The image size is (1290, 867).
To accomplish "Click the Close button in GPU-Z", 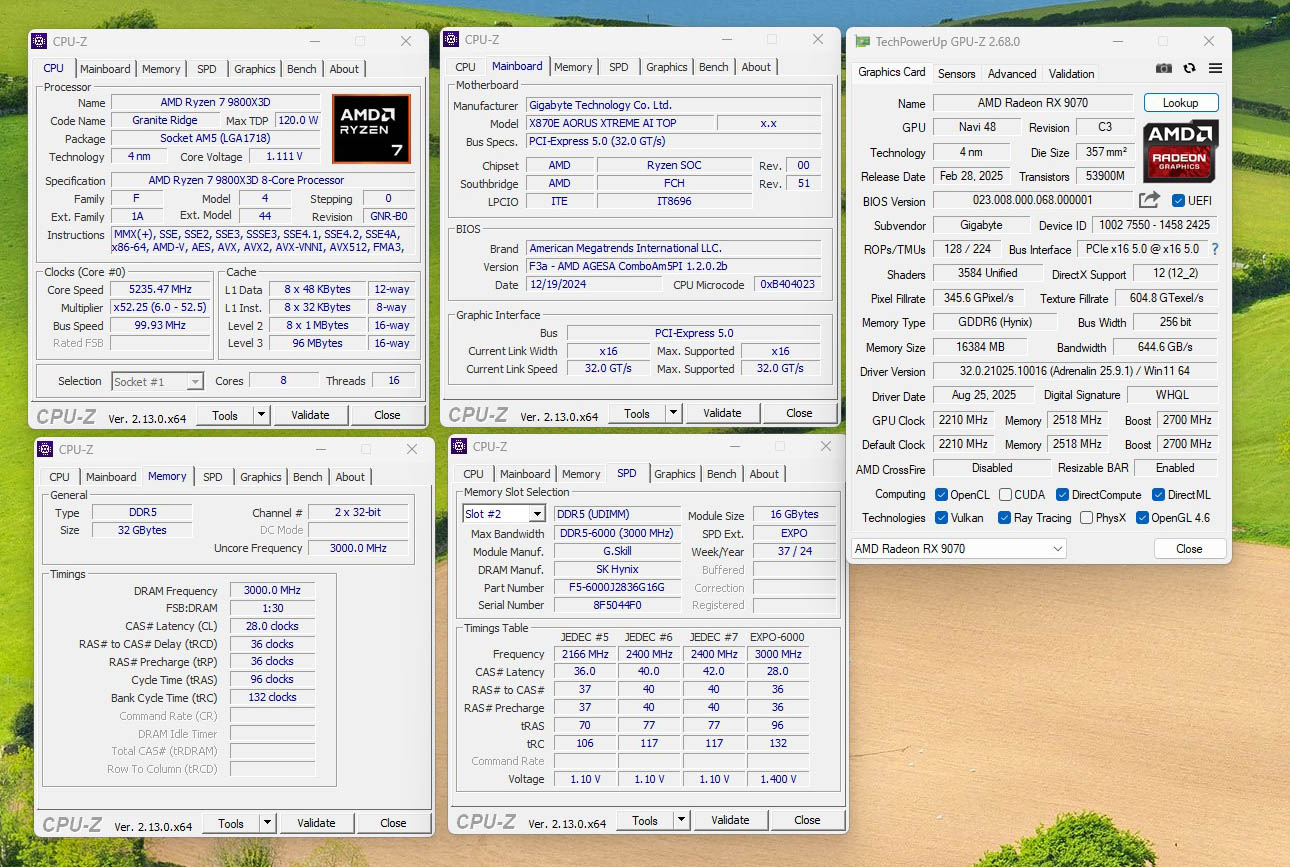I will 1189,548.
